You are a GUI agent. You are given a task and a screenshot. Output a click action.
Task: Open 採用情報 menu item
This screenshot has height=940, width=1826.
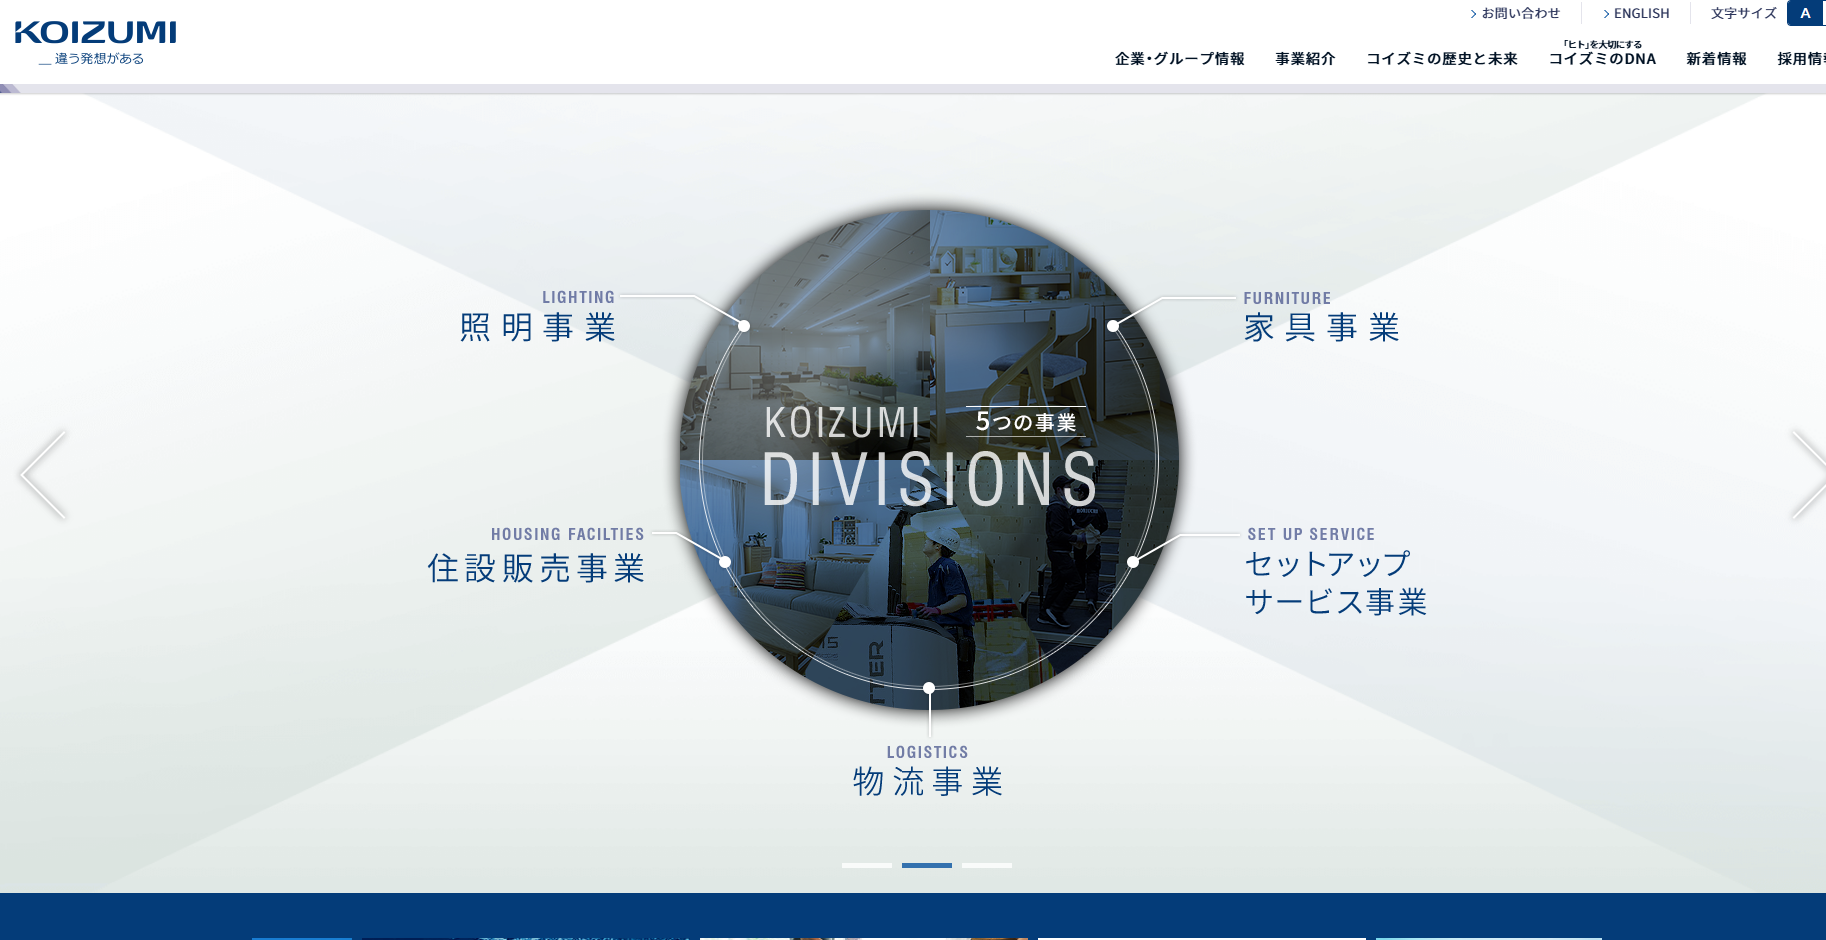coord(1801,59)
